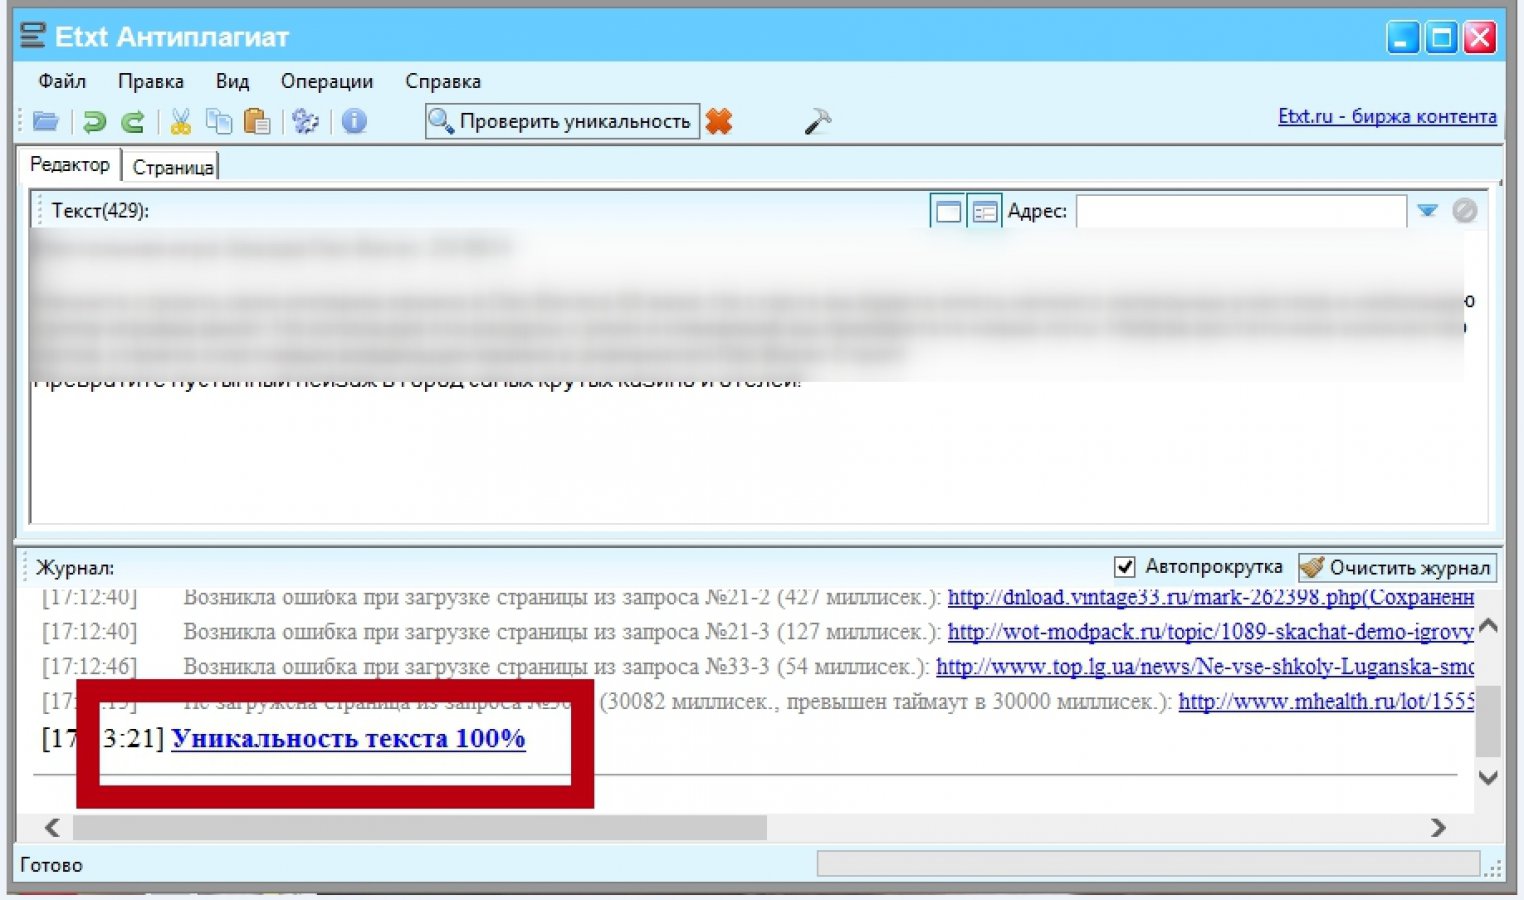Toggle the Автопрокрутка checkbox

pos(1125,567)
